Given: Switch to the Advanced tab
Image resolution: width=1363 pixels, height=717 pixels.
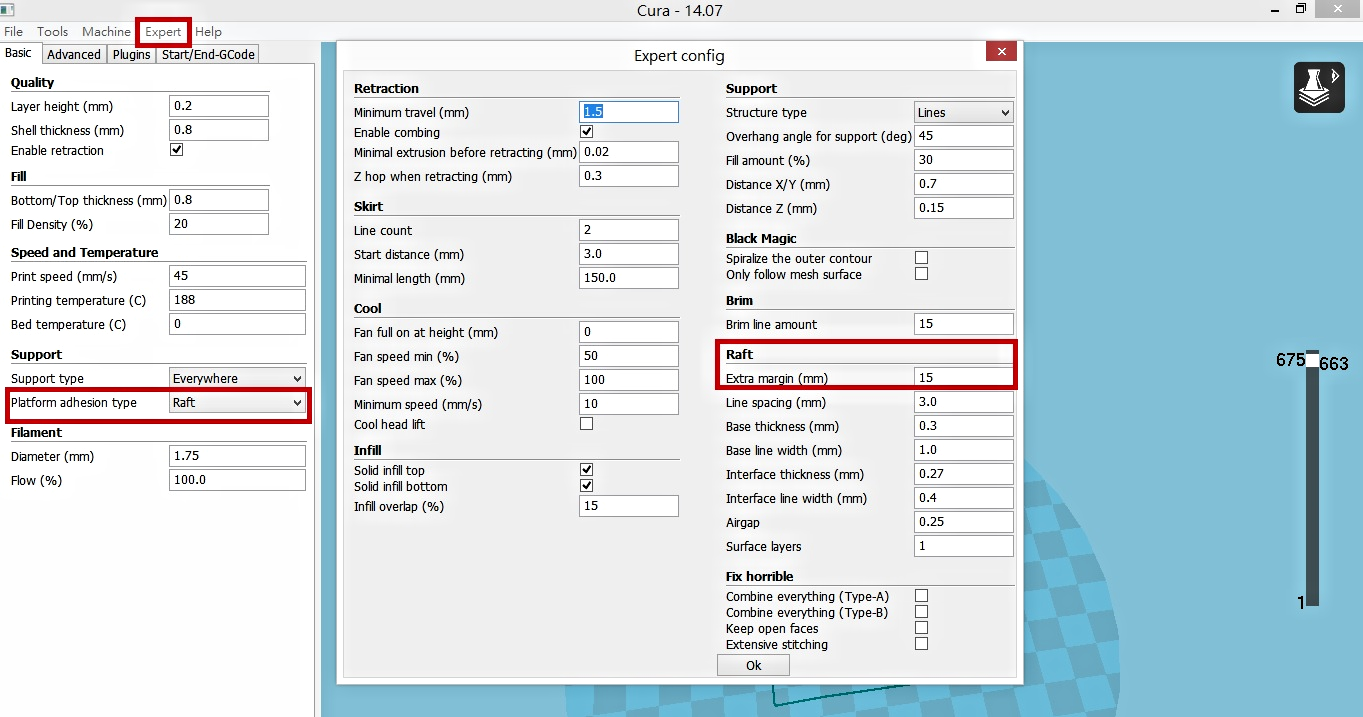Looking at the screenshot, I should point(74,54).
